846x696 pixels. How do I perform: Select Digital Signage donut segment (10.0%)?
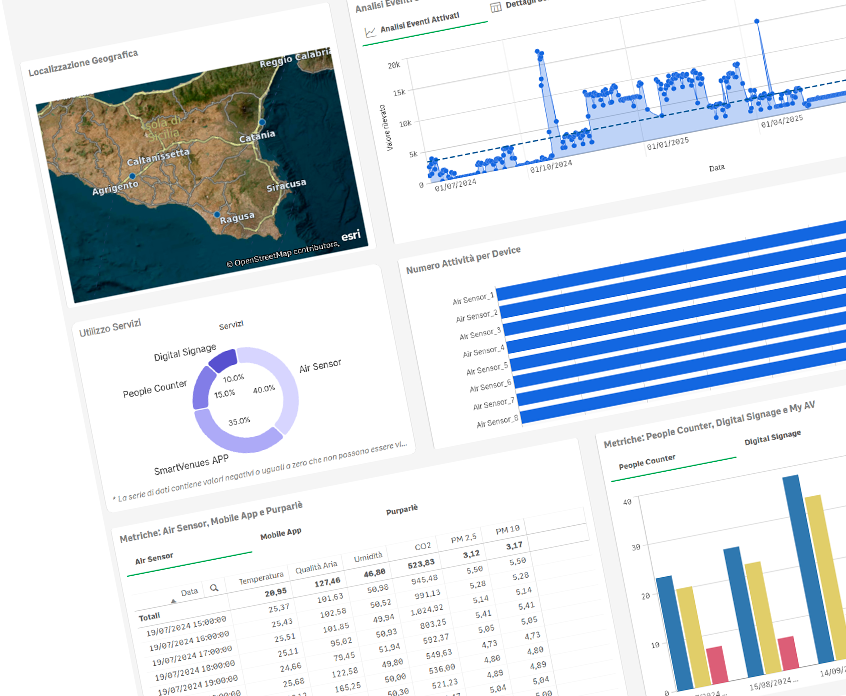[223, 359]
